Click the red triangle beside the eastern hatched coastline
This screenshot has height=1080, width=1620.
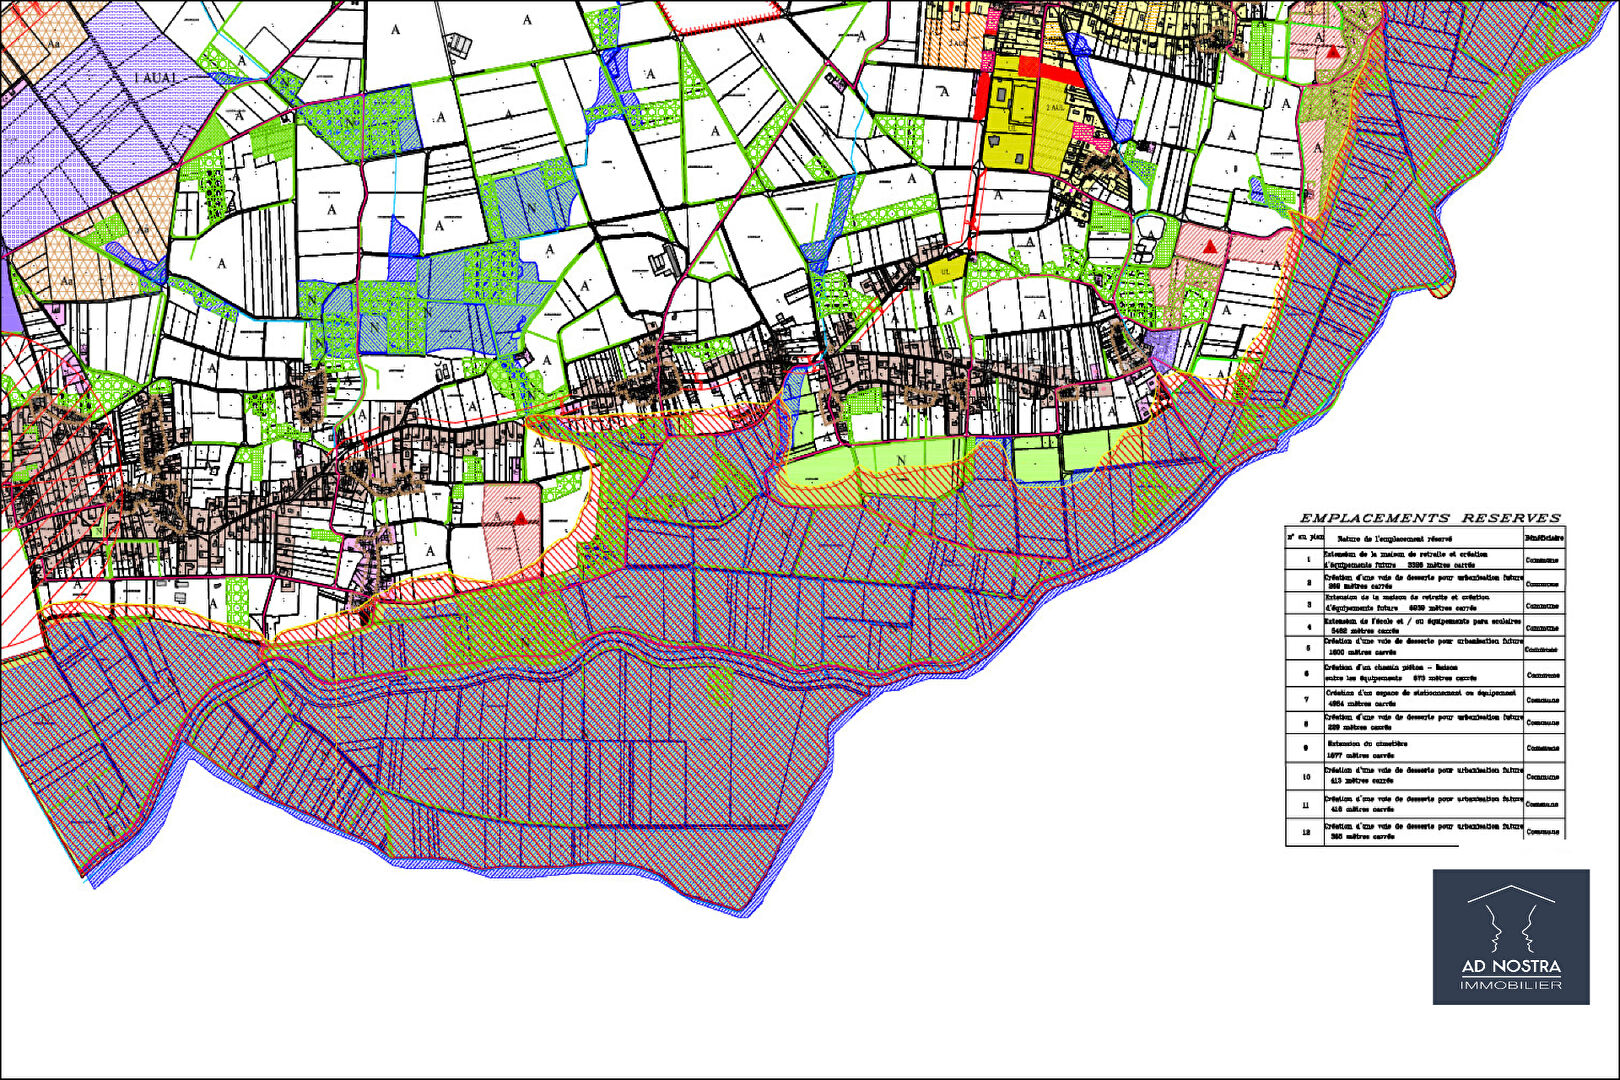(1210, 245)
